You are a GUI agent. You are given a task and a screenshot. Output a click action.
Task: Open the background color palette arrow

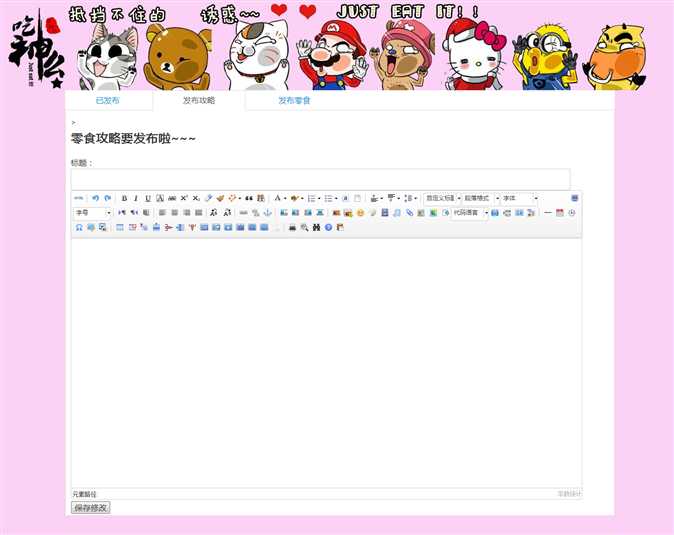point(302,198)
